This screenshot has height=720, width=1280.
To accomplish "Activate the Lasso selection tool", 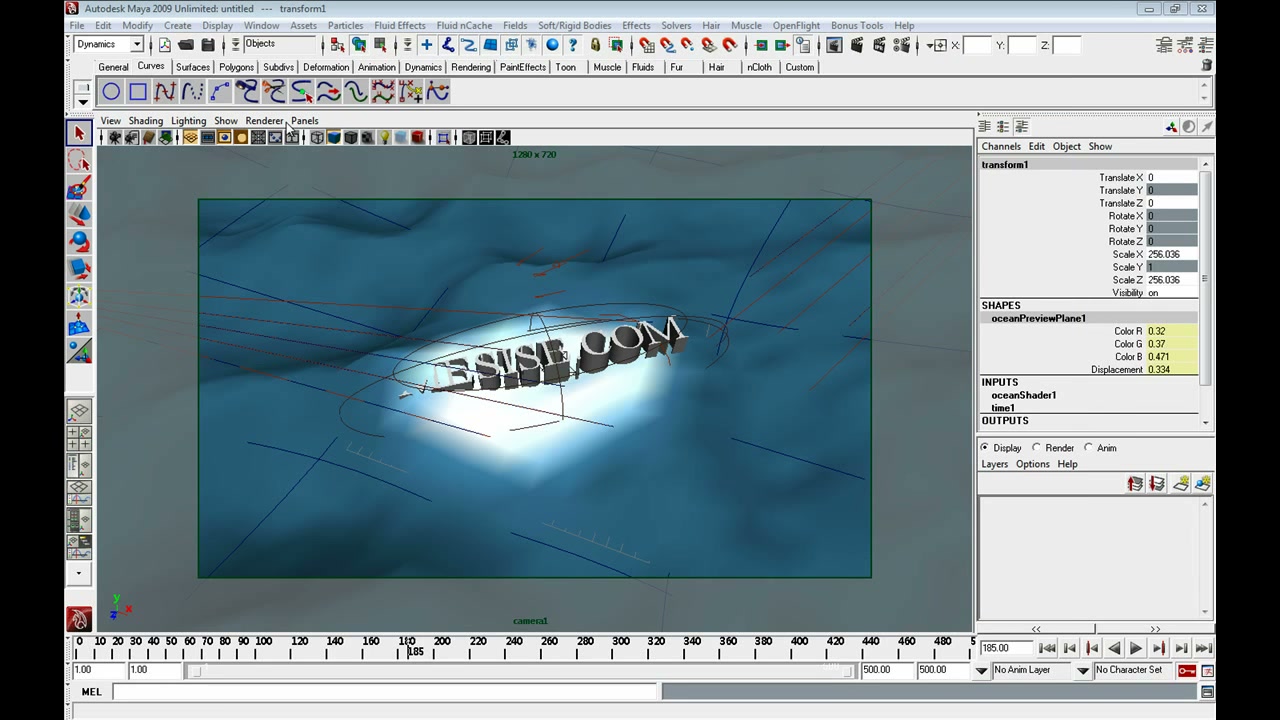I will tap(79, 161).
